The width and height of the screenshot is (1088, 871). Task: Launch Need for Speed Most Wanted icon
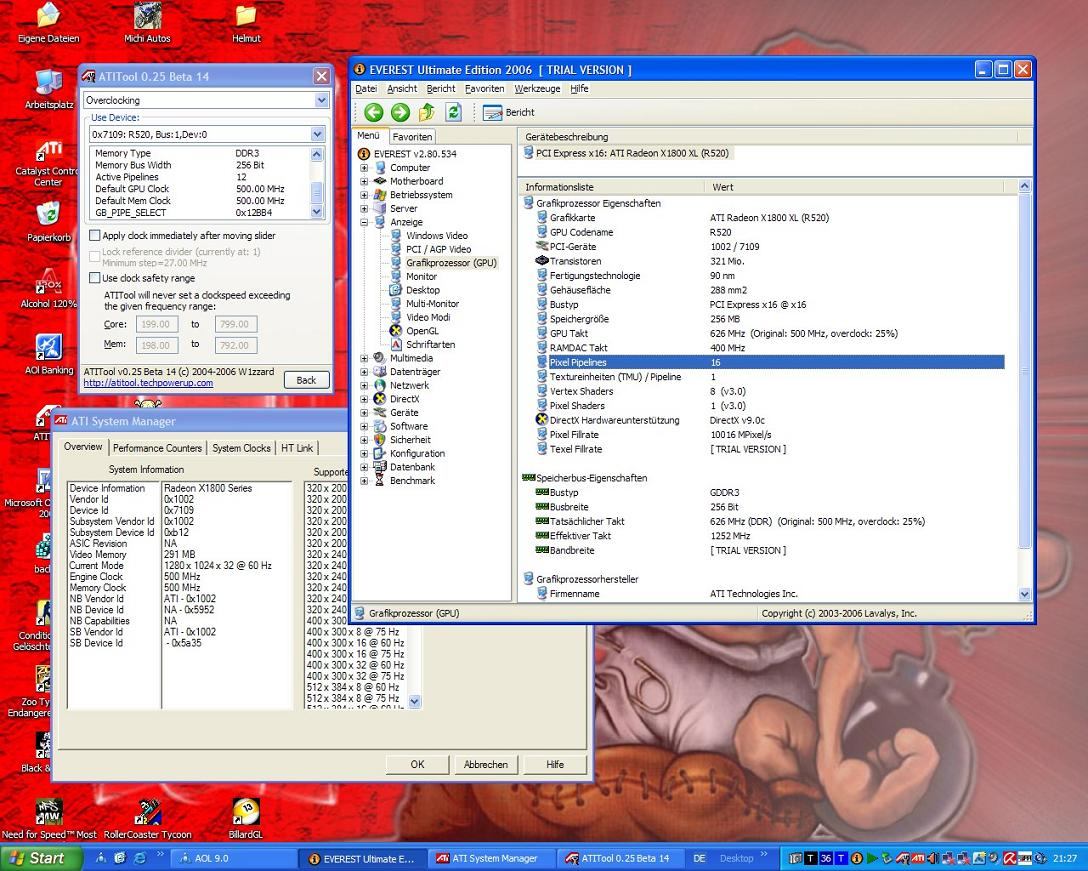49,820
